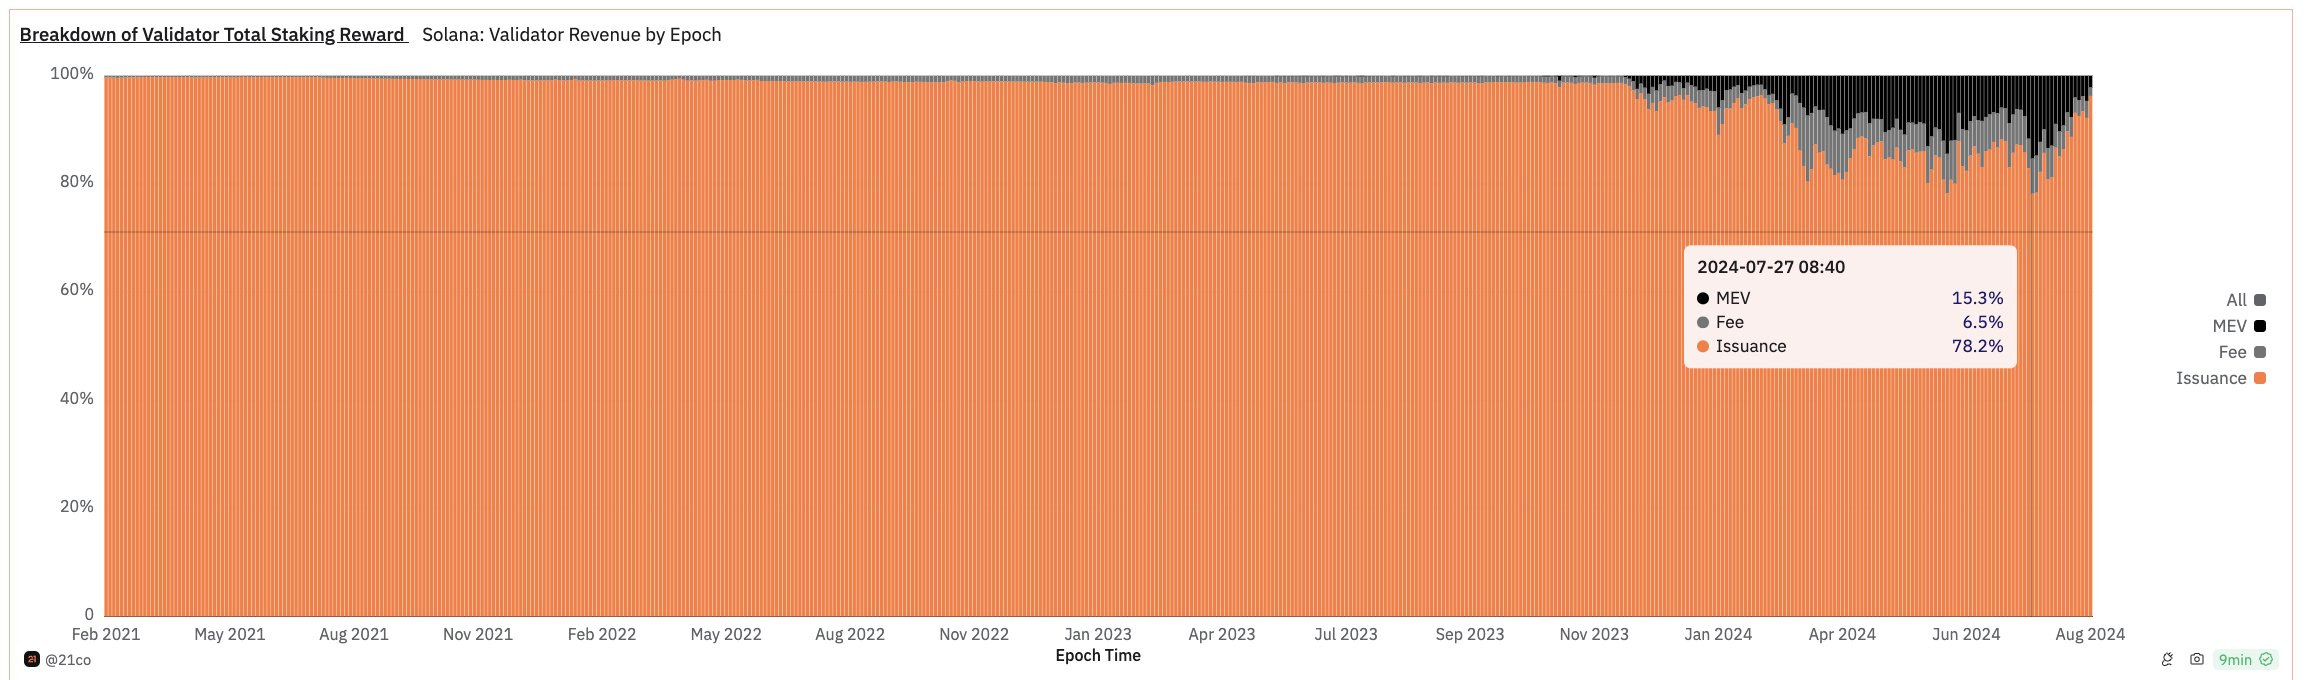Screen dimensions: 2316x680
Task: Click the Apr 2024 x-axis label
Action: tap(1842, 634)
